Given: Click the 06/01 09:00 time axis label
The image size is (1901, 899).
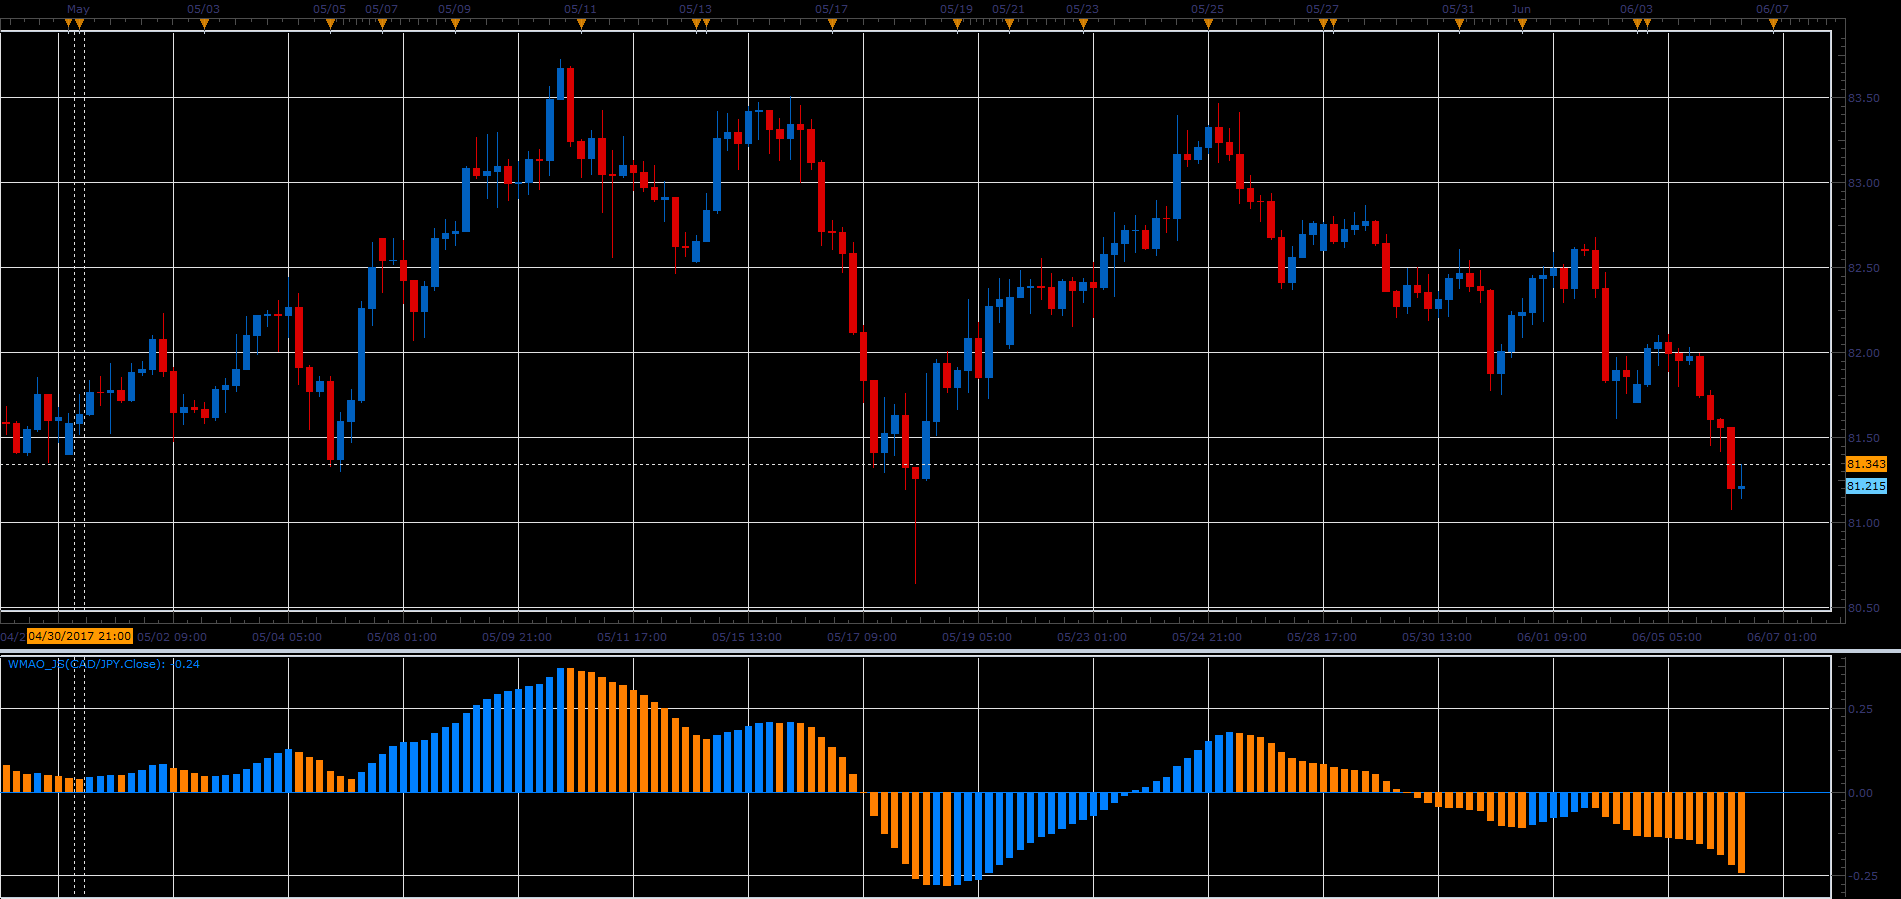Looking at the screenshot, I should point(1552,637).
